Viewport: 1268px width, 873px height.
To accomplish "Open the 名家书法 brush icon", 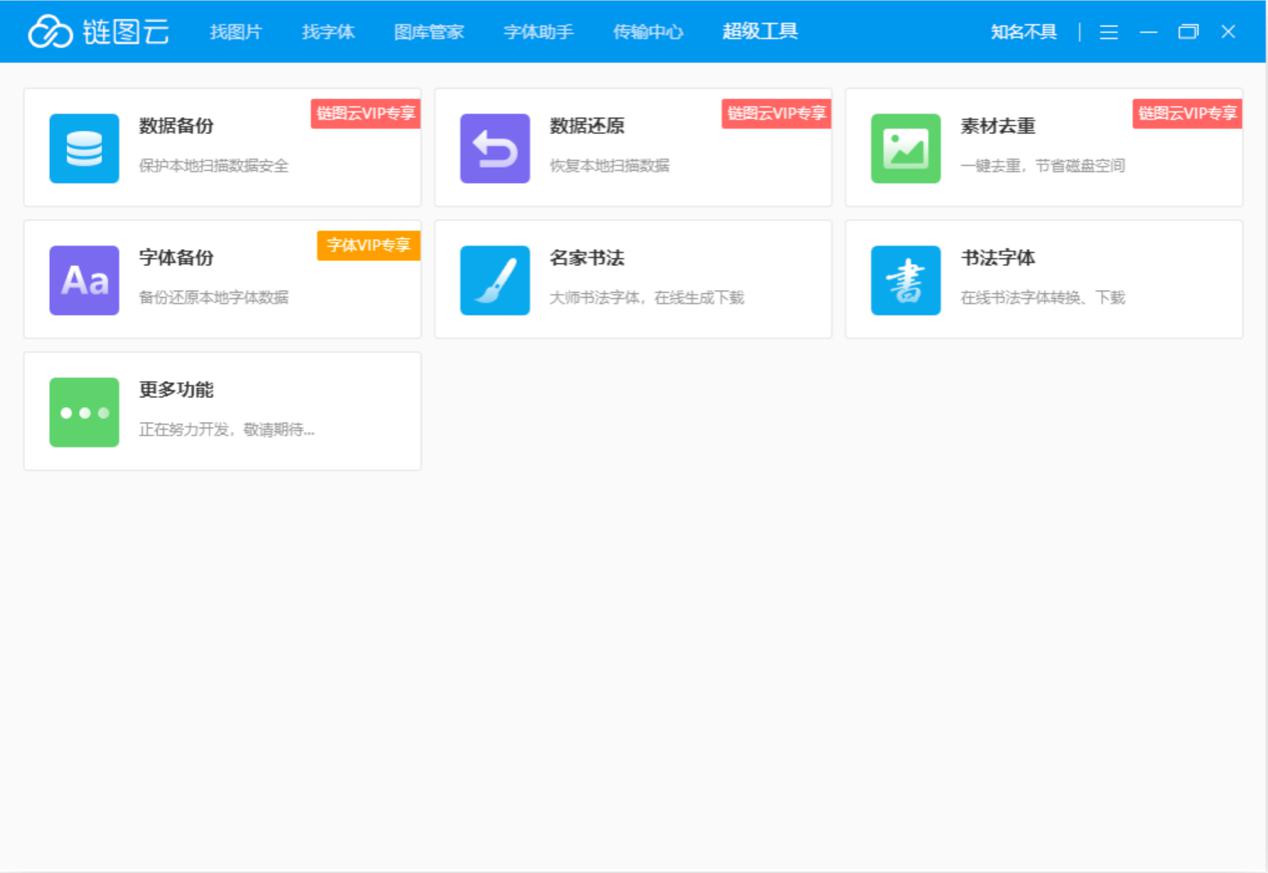I will (x=495, y=280).
